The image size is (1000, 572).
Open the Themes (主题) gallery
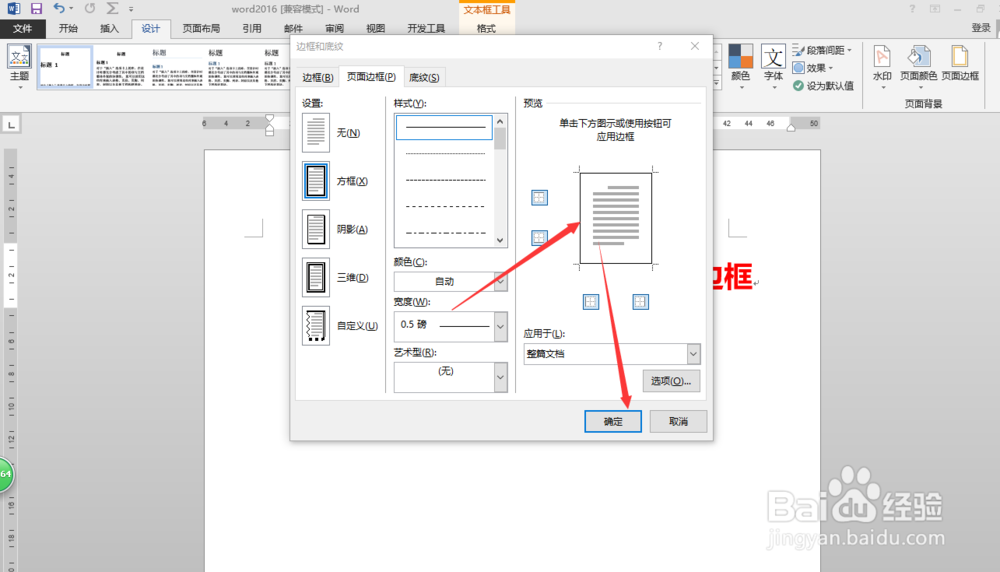tap(19, 64)
